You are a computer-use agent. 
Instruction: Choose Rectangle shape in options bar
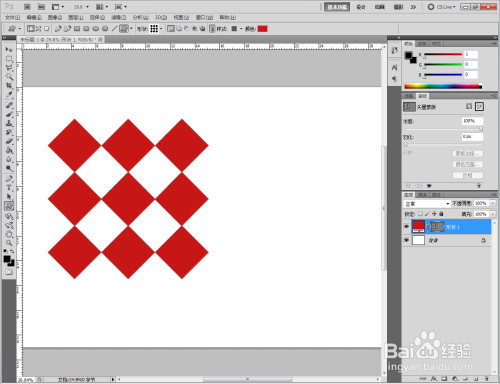point(77,29)
